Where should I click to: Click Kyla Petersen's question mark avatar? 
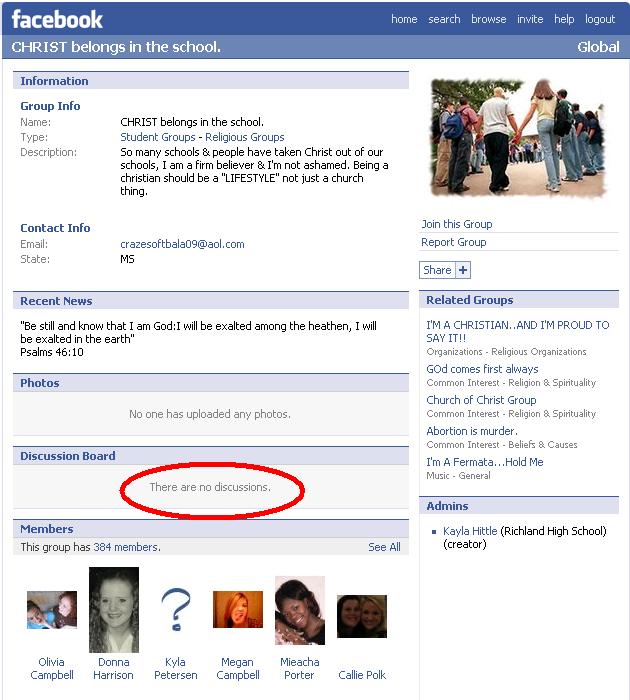coord(176,609)
